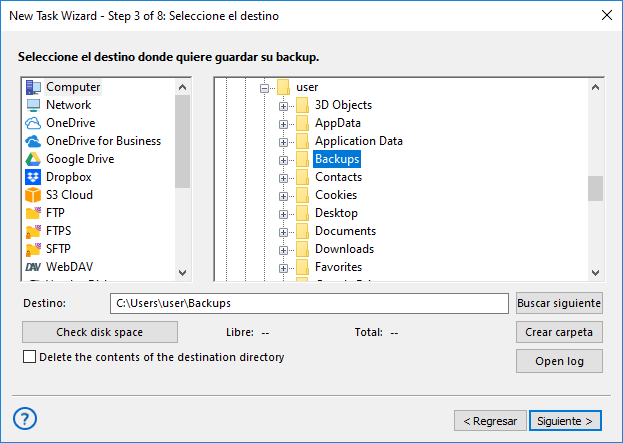
Task: Pick the OneDrive cloud icon
Action: (x=33, y=123)
